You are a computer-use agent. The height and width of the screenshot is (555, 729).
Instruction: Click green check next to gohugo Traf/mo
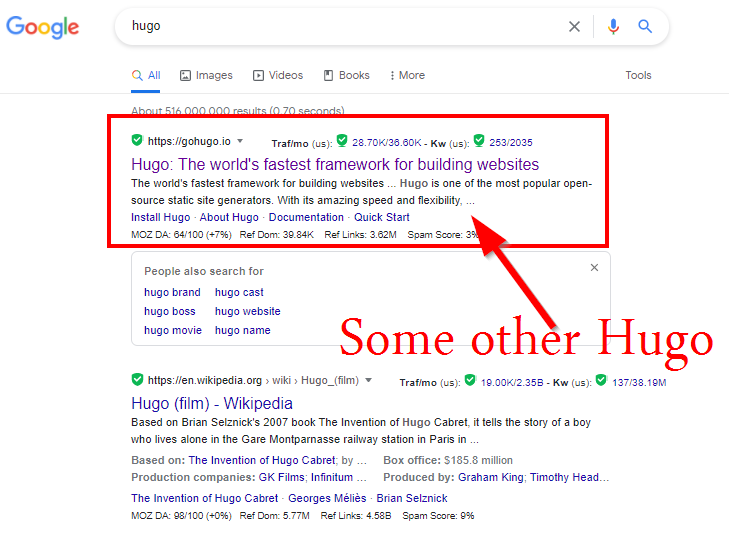pyautogui.click(x=342, y=141)
